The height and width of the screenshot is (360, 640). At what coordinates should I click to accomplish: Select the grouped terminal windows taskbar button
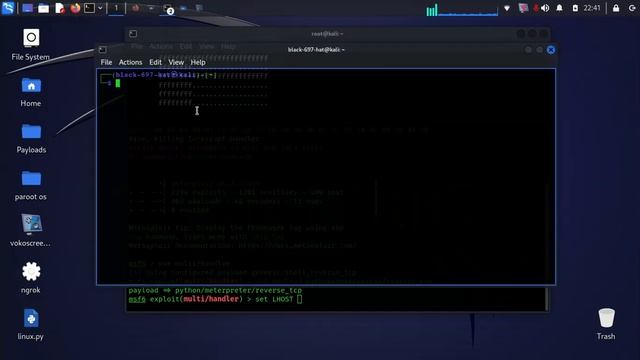point(168,9)
